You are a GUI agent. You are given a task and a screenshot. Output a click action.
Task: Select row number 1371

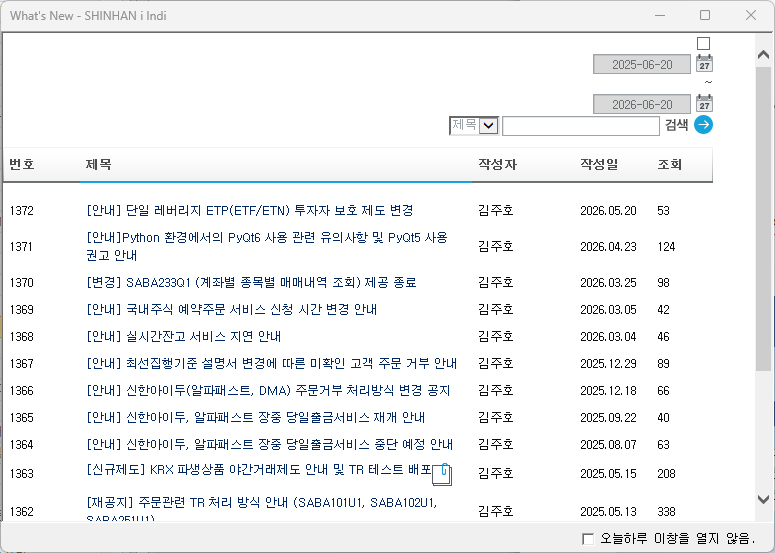(x=21, y=247)
